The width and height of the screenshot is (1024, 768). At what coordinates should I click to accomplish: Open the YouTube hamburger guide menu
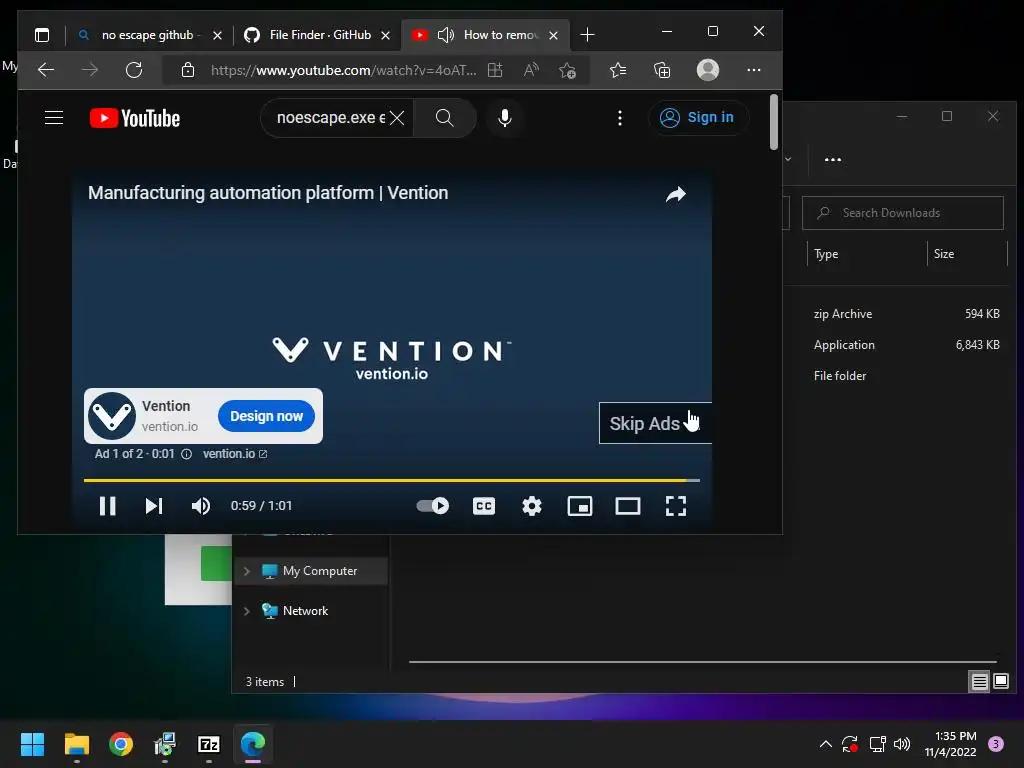[54, 118]
